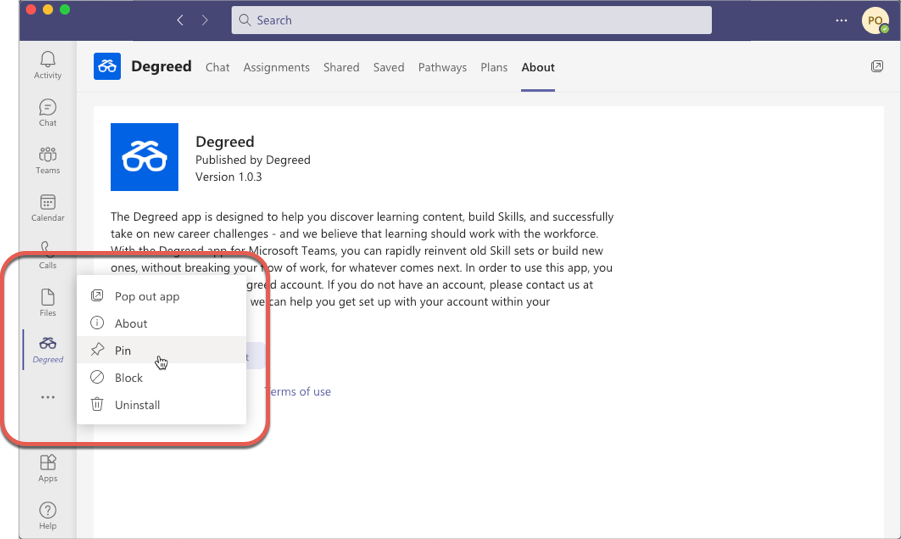
Task: Switch to the Chat tab
Action: [217, 67]
